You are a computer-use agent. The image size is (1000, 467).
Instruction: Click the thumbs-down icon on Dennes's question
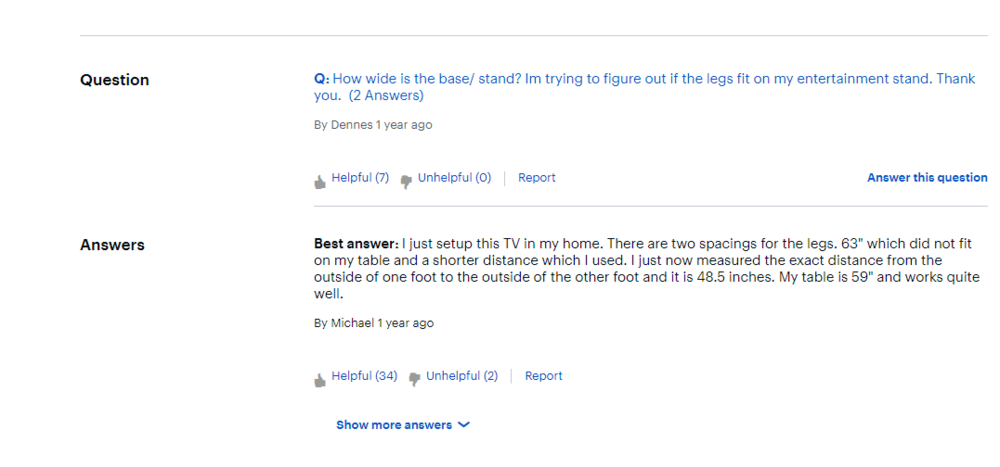pos(406,182)
